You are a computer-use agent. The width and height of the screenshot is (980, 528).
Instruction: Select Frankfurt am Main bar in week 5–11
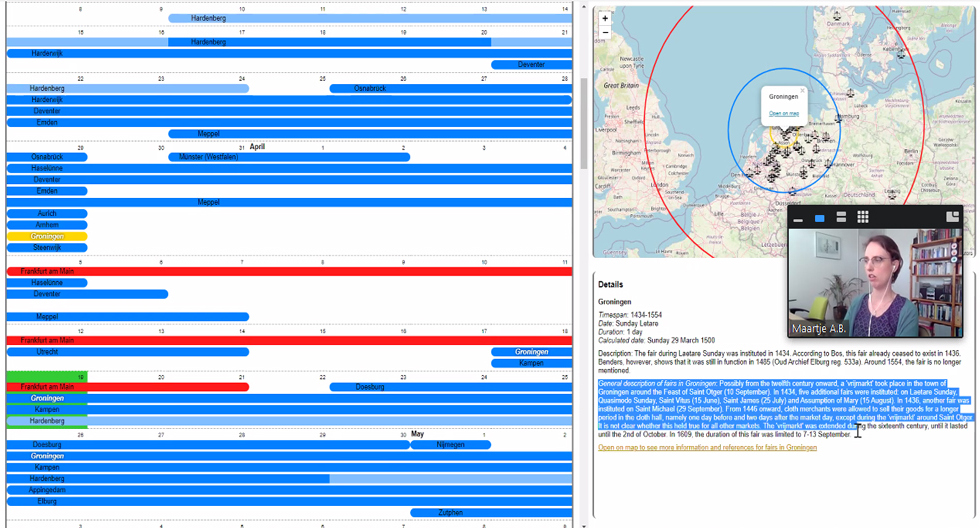(289, 271)
